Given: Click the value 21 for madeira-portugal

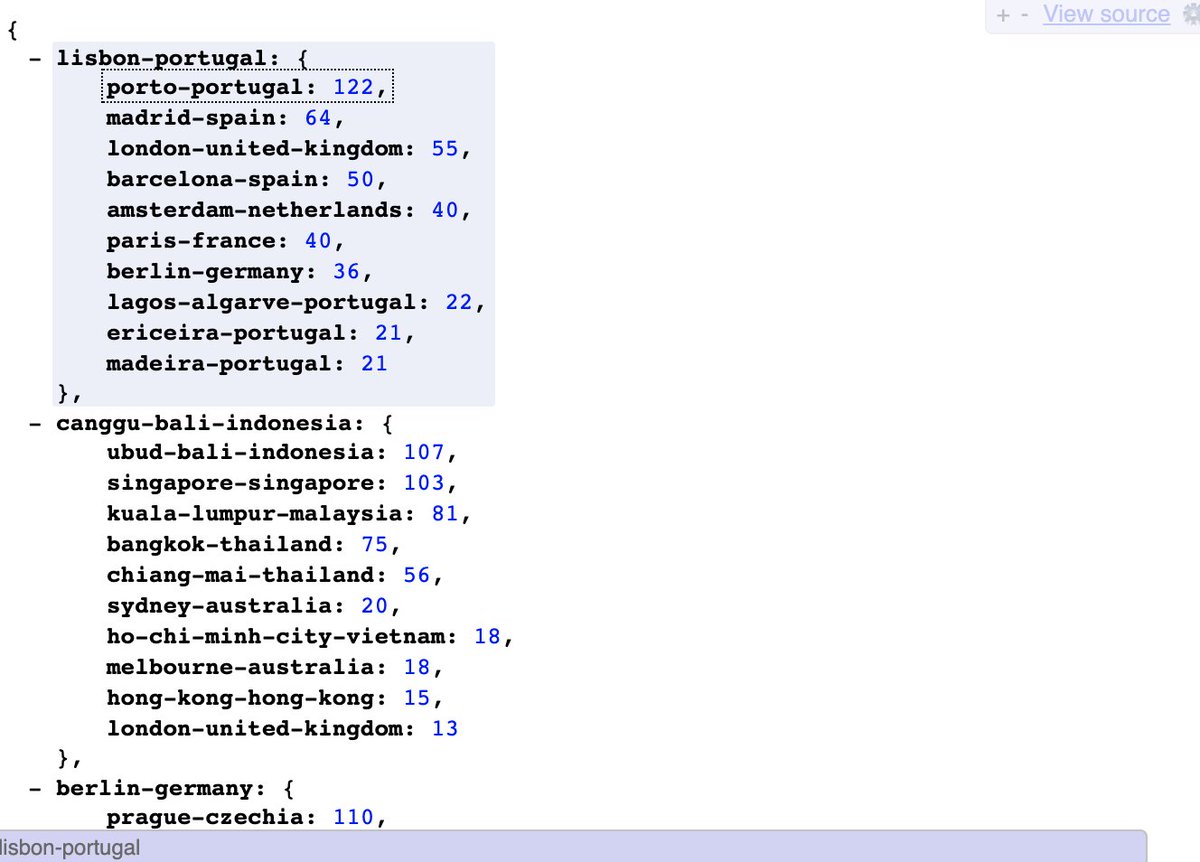Looking at the screenshot, I should click(x=374, y=362).
